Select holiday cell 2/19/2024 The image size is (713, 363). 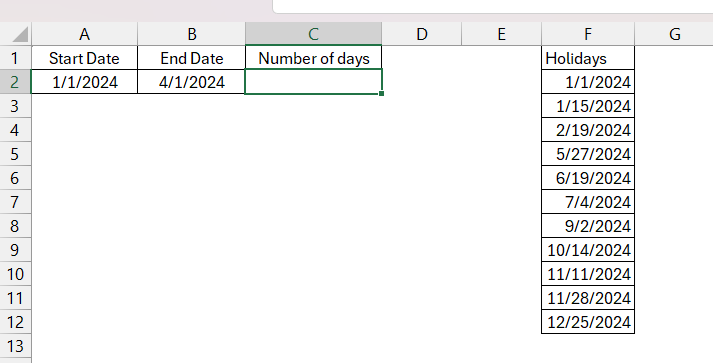588,130
